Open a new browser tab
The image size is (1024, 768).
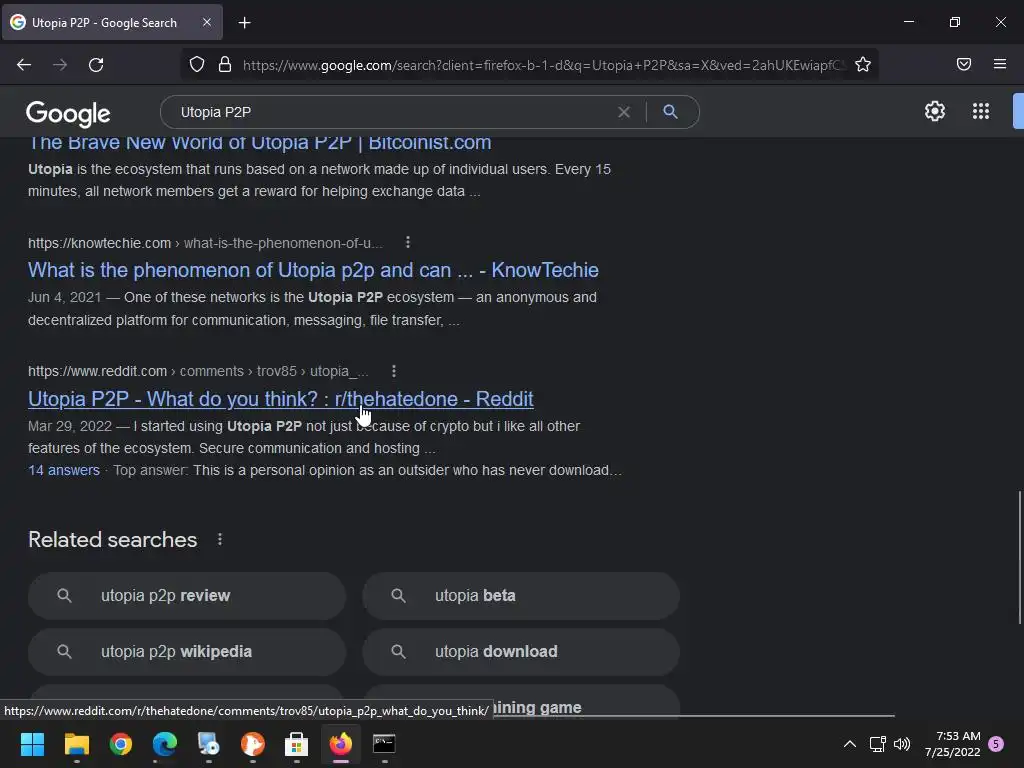244,23
